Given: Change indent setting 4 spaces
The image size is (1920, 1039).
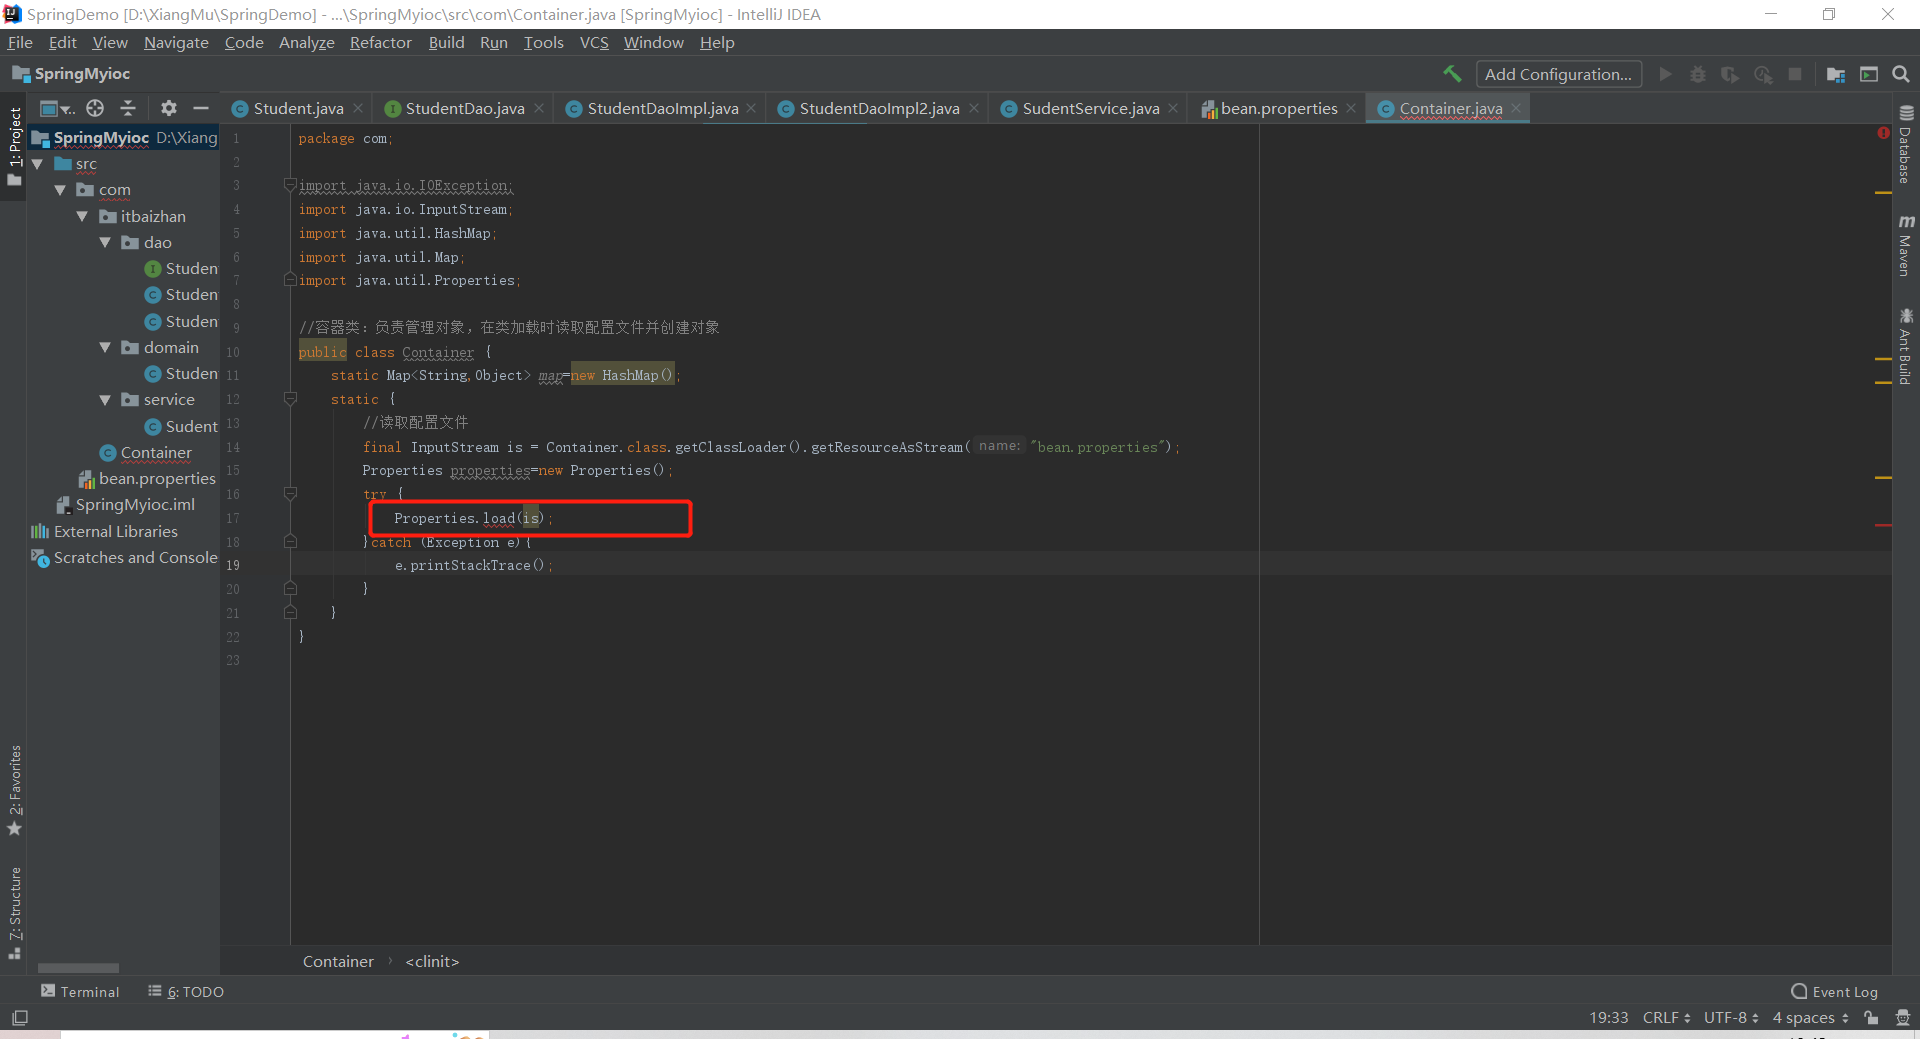Looking at the screenshot, I should pos(1810,1017).
